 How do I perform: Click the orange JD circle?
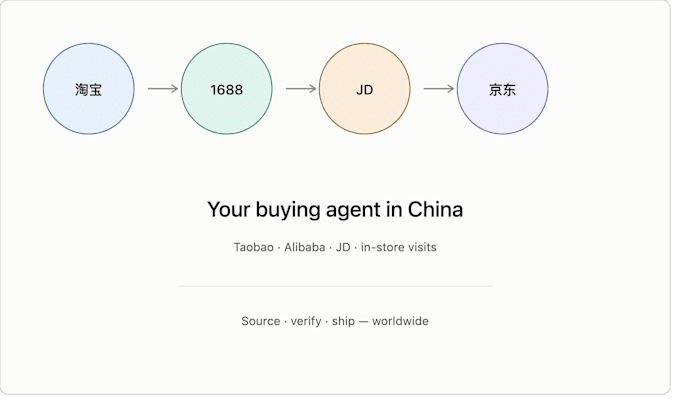(365, 89)
